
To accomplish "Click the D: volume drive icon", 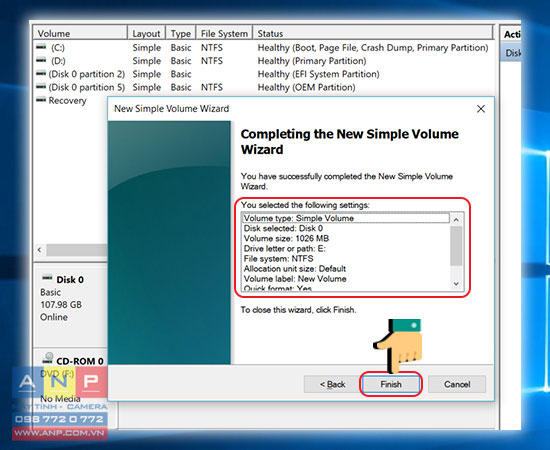I will click(41, 60).
